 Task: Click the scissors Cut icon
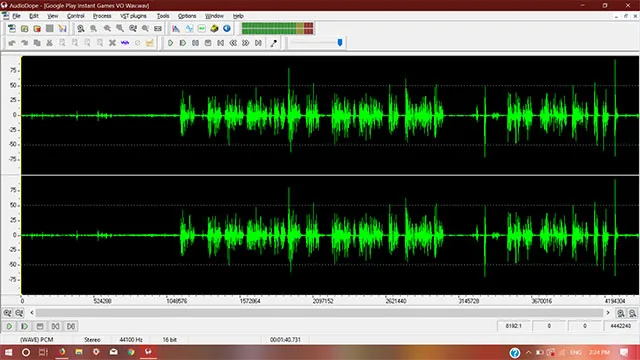tap(49, 43)
